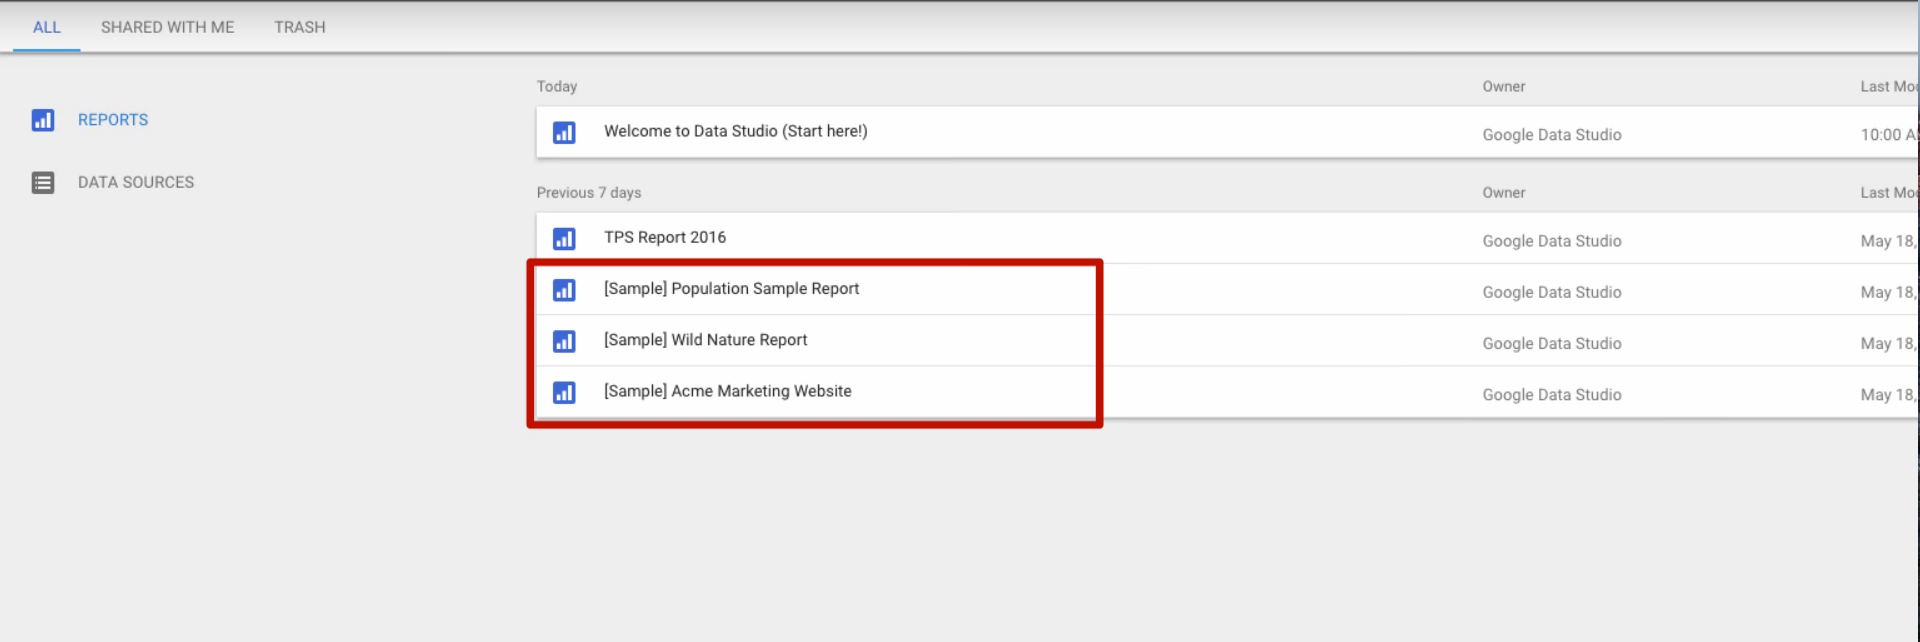This screenshot has width=1920, height=642.
Task: Open the TPS Report 2016 report
Action: [x=665, y=237]
